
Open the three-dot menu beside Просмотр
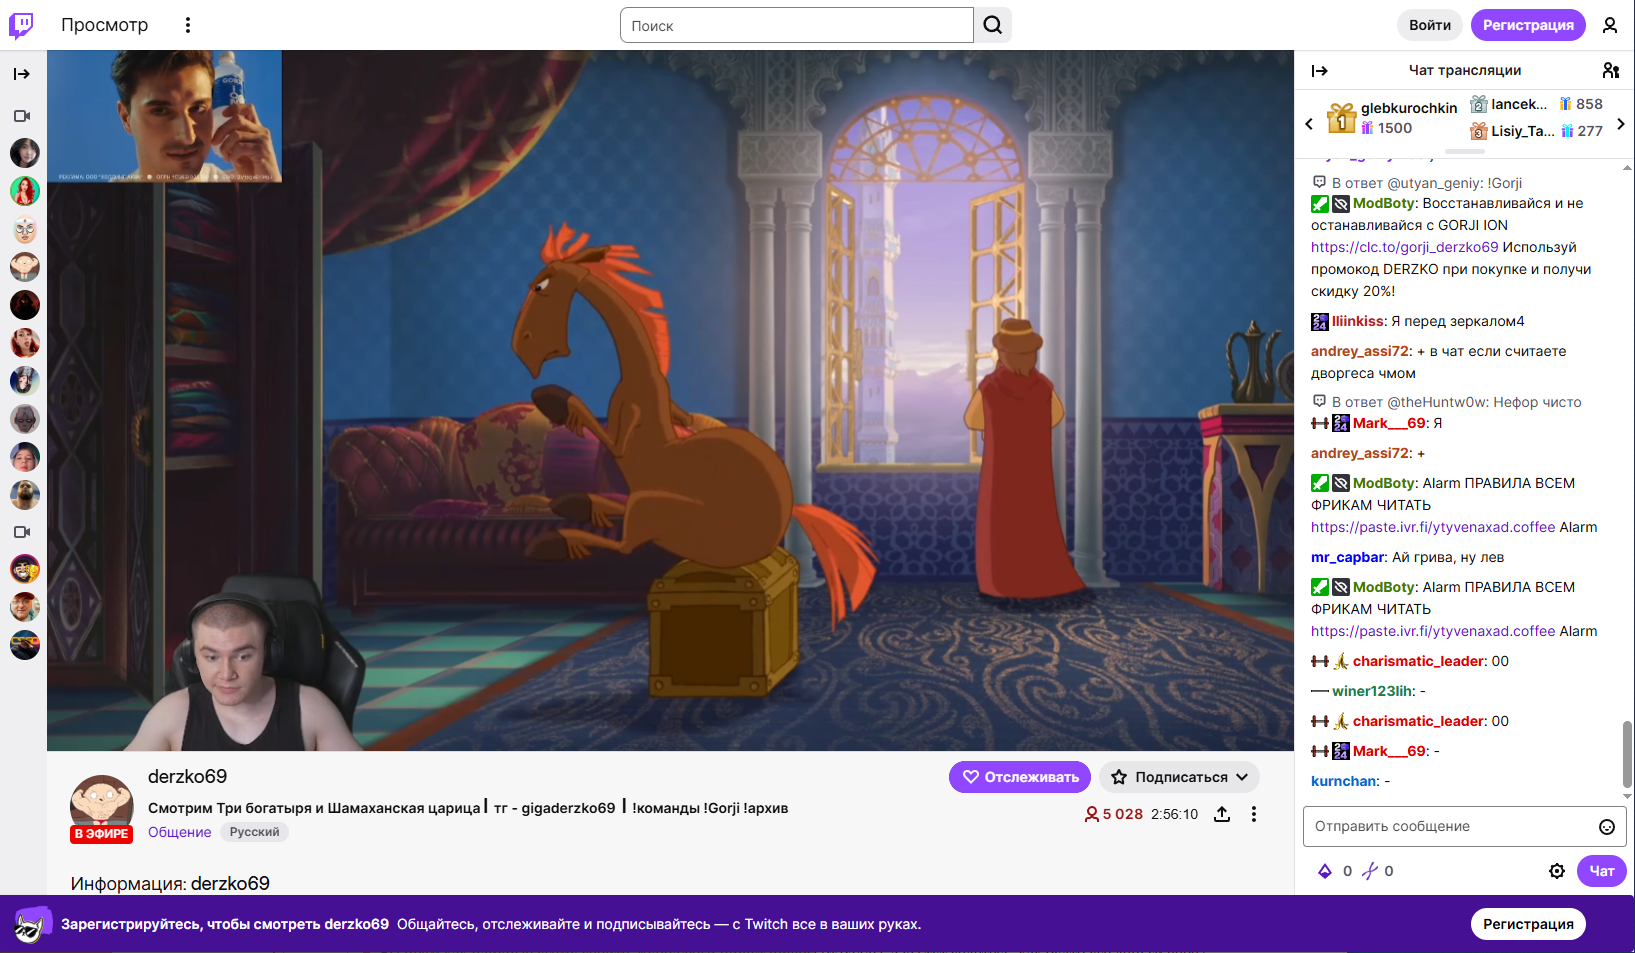coord(188,25)
